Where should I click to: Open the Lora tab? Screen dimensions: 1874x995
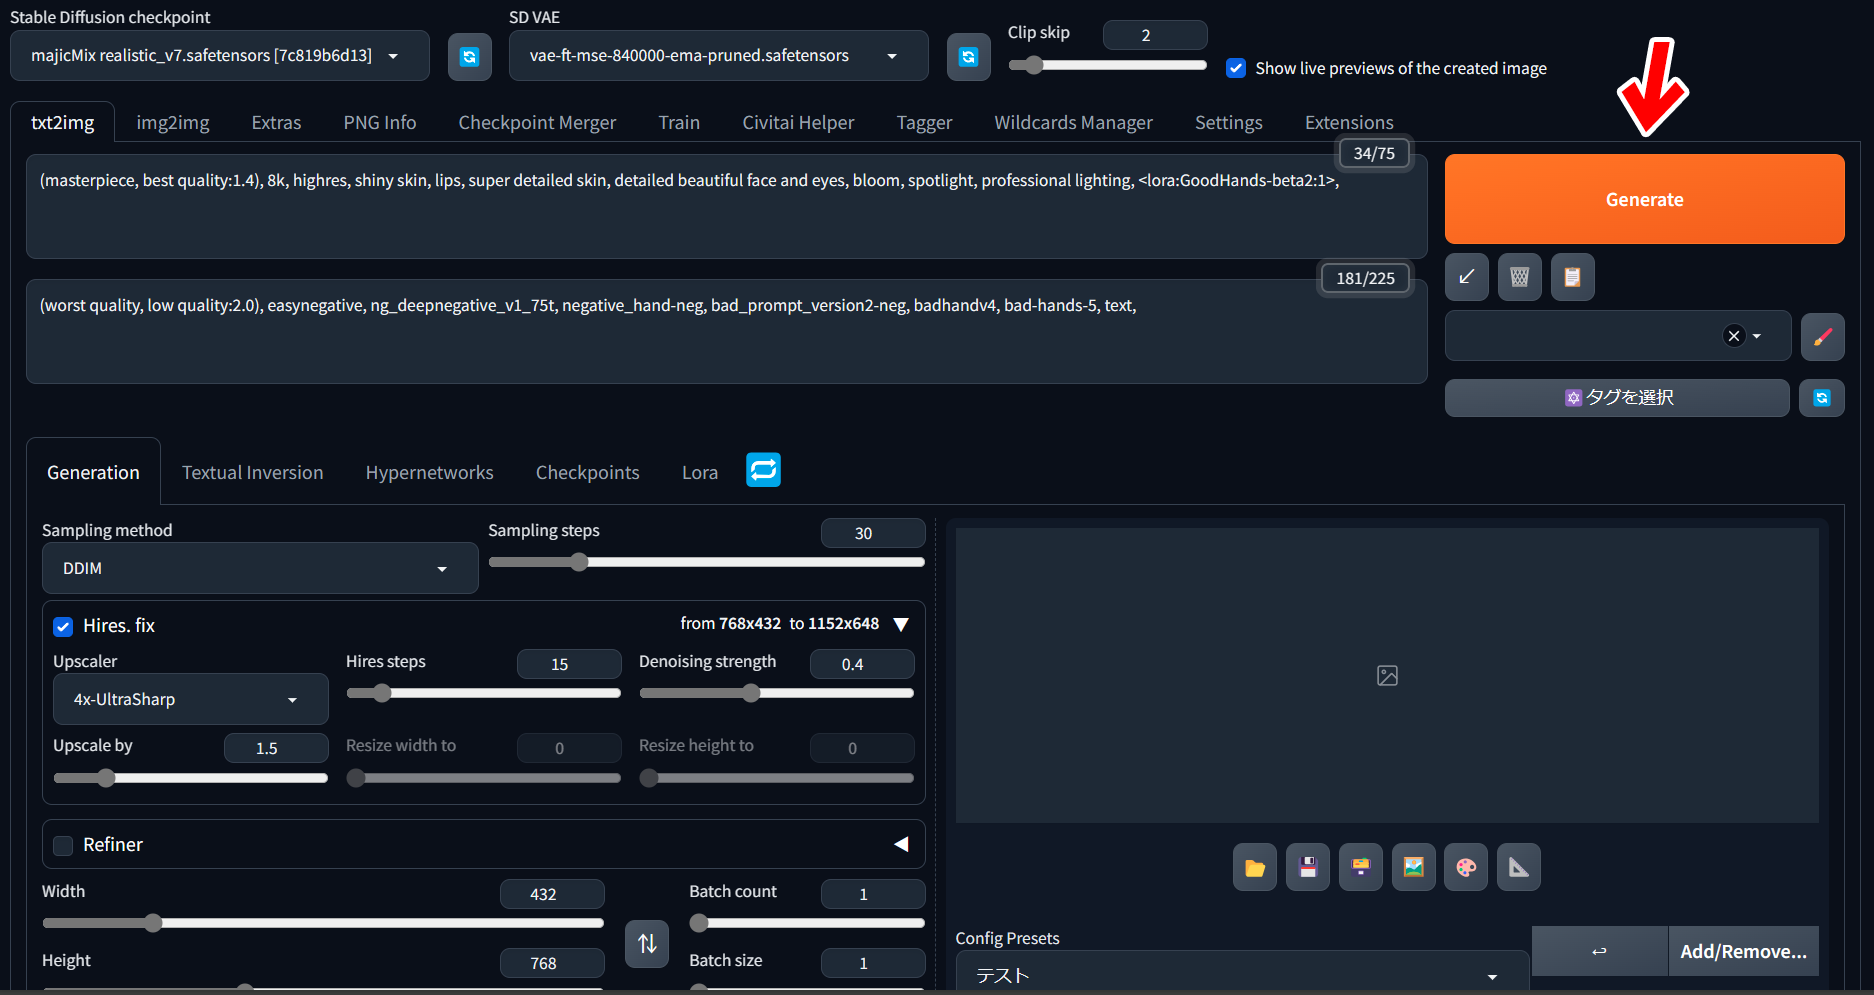coord(699,472)
